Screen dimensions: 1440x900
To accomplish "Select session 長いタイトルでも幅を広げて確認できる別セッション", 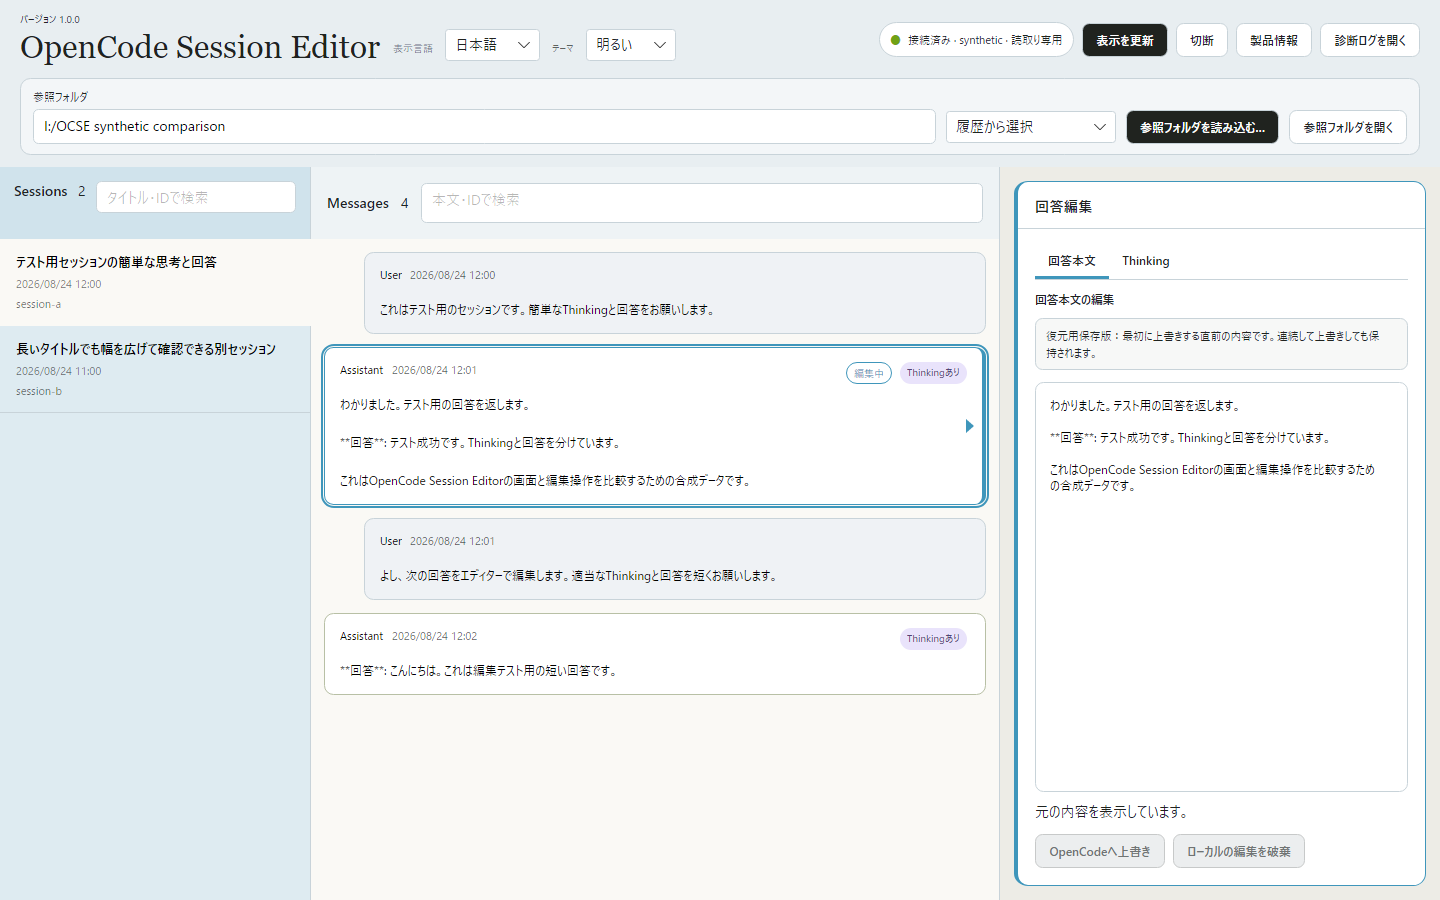I will (155, 370).
